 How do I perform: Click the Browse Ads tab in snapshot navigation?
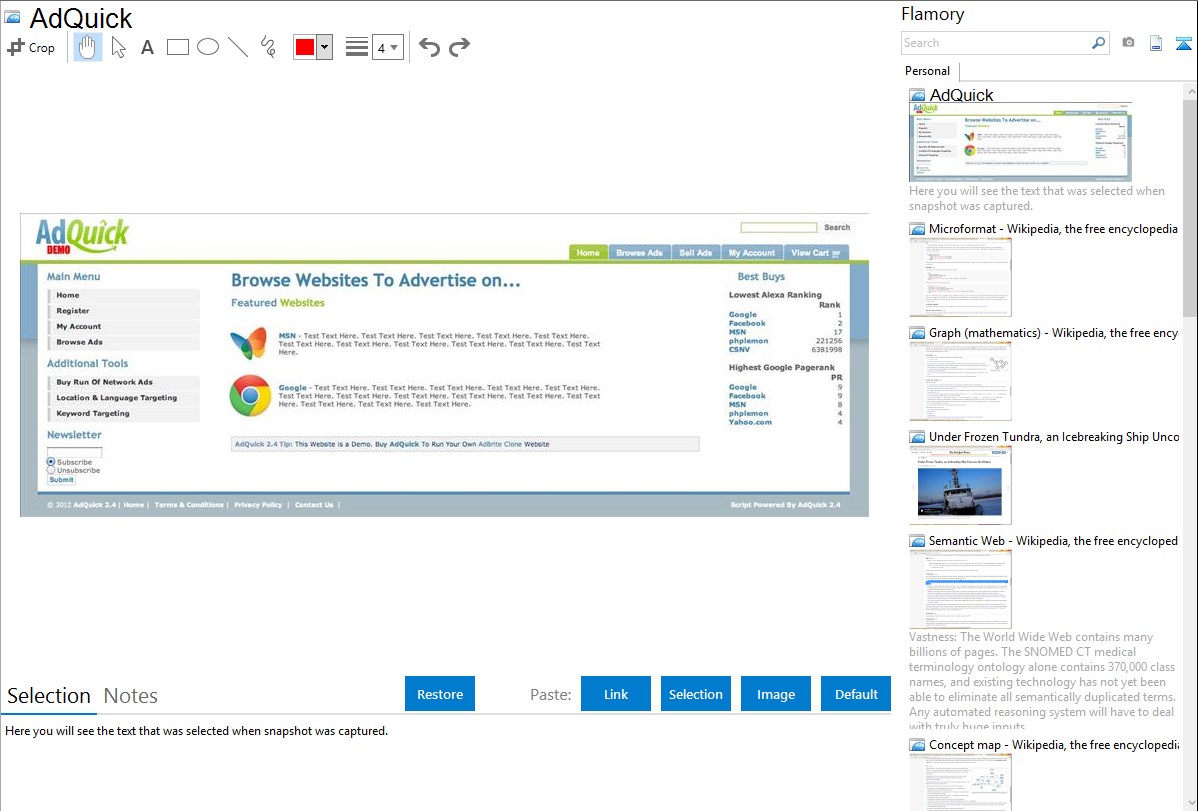tap(639, 252)
